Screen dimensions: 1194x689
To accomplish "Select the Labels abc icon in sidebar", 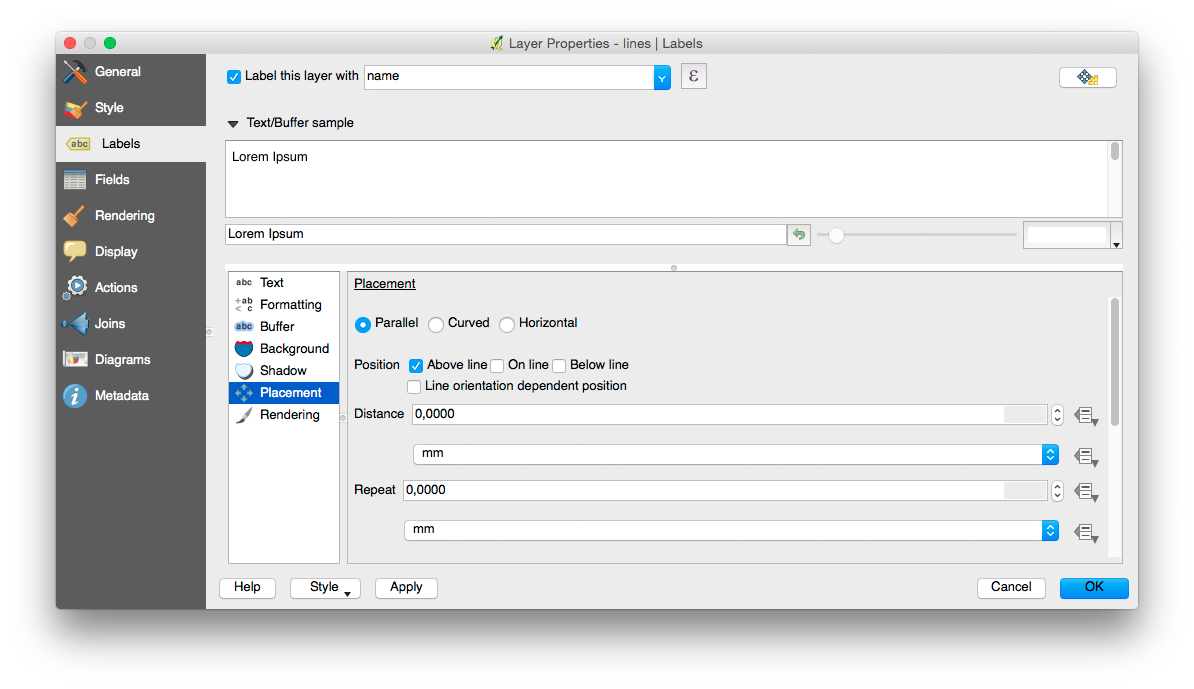I will pos(78,144).
